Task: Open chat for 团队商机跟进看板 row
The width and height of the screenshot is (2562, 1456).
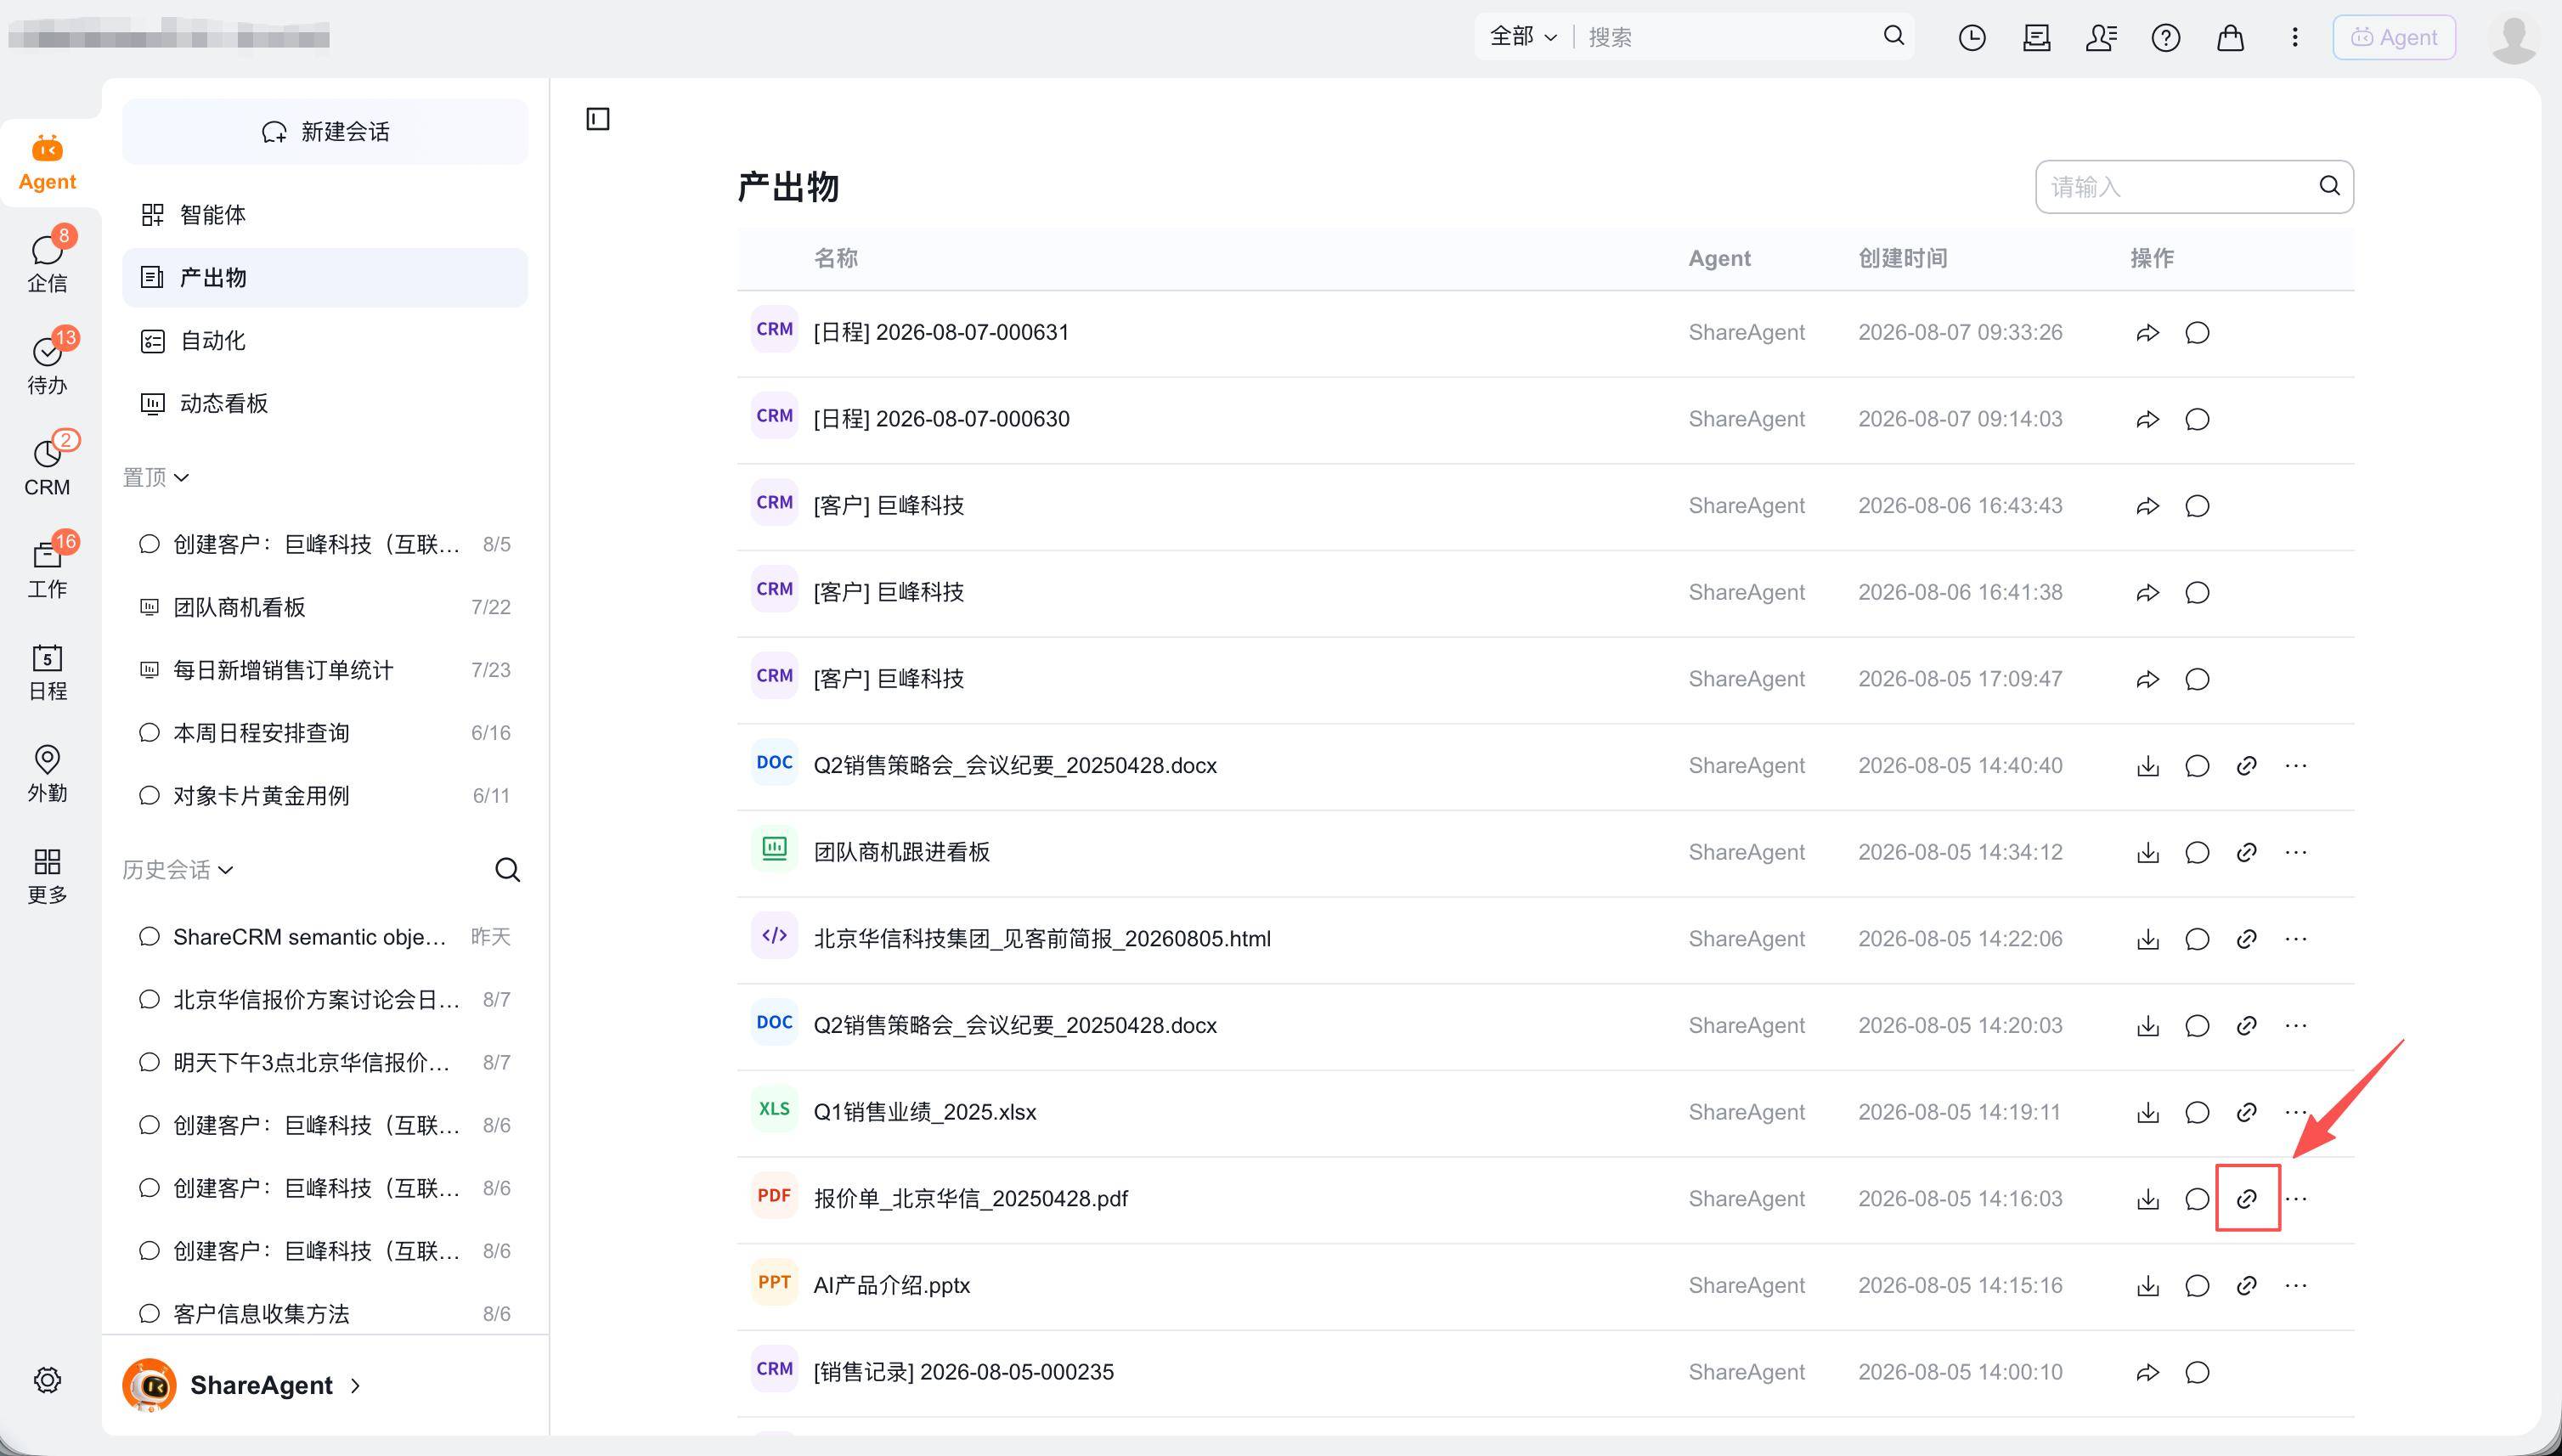Action: (x=2196, y=853)
